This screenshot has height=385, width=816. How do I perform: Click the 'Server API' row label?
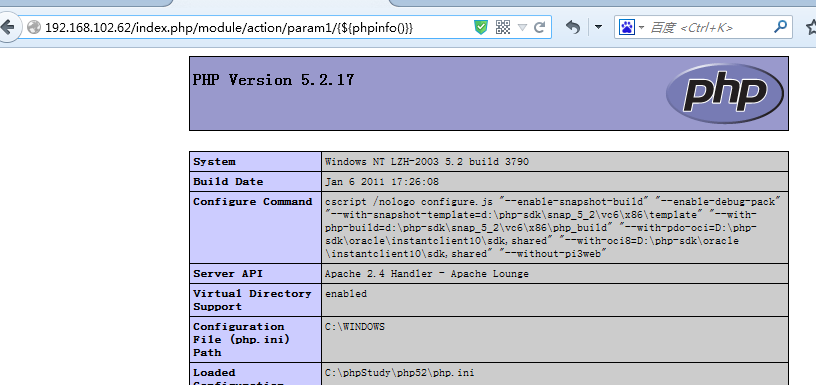pos(228,274)
